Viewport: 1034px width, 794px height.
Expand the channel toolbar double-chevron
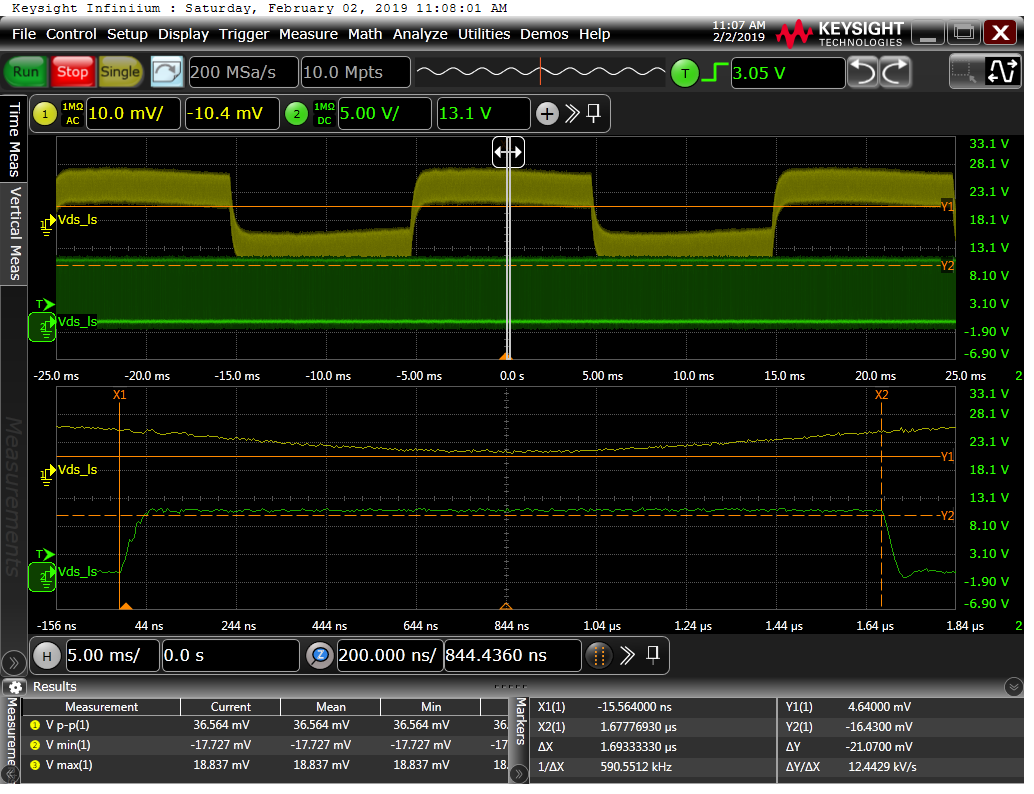tap(572, 113)
